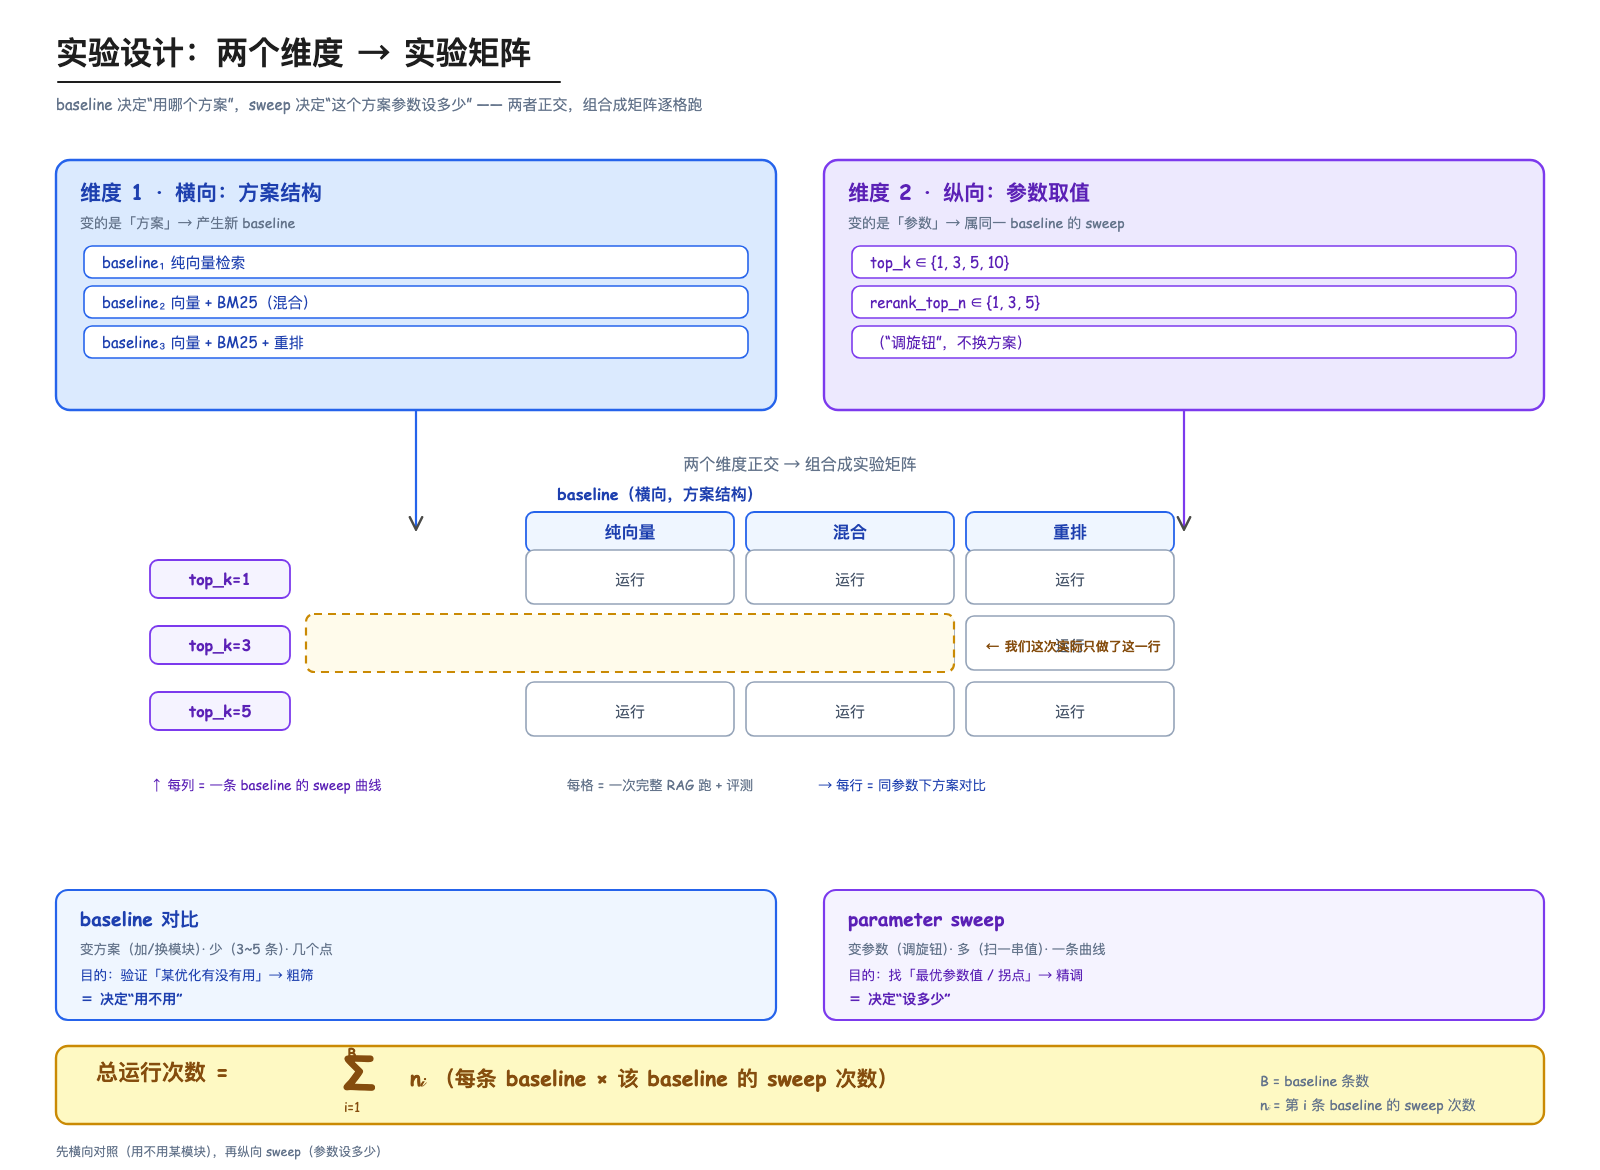Select the line "变方案（加/换模块）· 少（3~5 条）· 几个点"
This screenshot has width=1600, height=1170.
coord(206,949)
